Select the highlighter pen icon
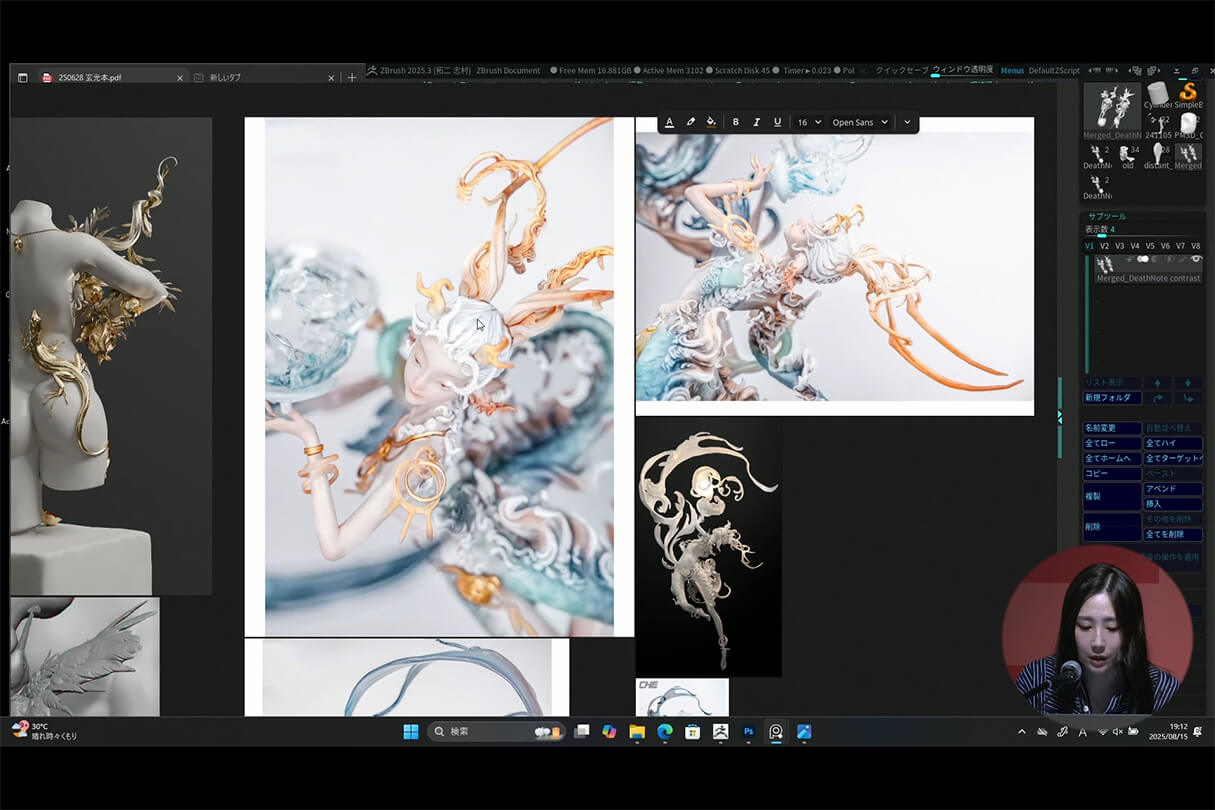This screenshot has height=810, width=1215. [690, 122]
